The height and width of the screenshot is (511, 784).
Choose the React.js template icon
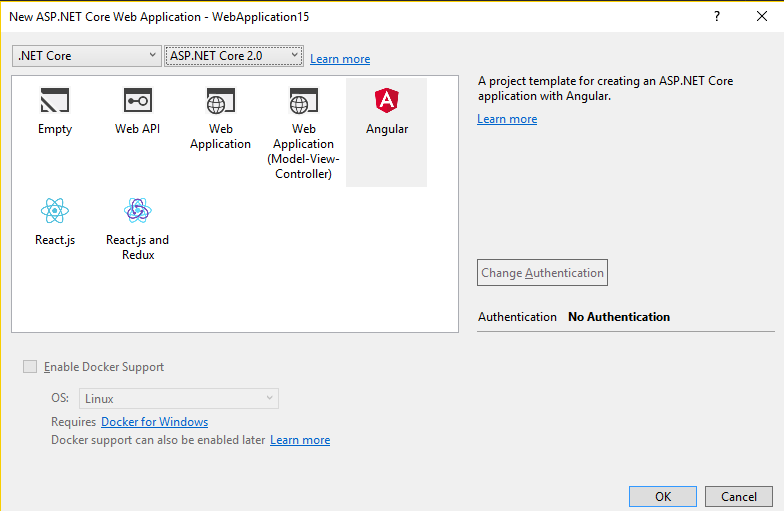tap(54, 210)
